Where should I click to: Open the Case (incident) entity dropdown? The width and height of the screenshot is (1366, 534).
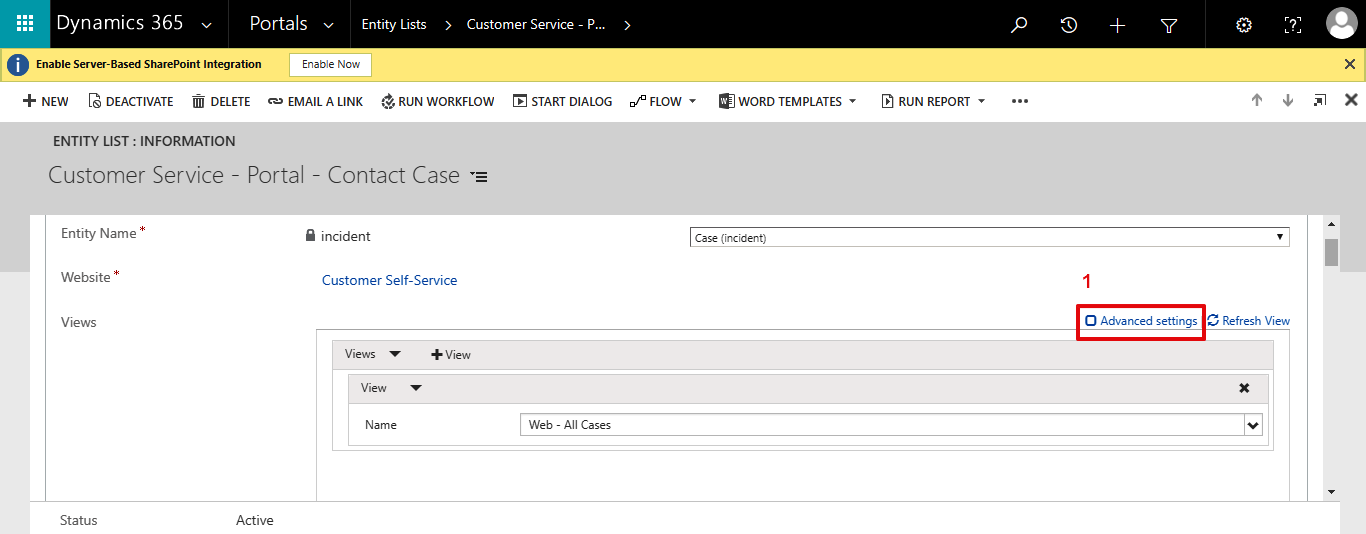pos(990,238)
